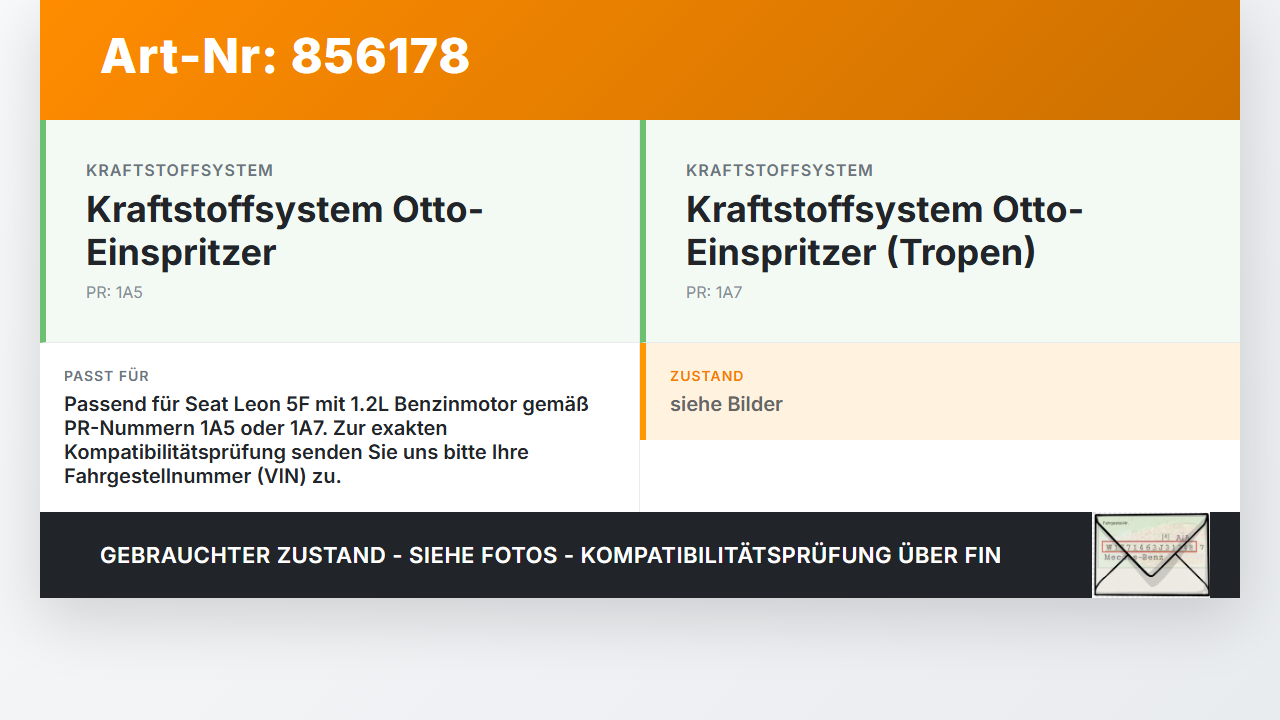Image resolution: width=1280 pixels, height=720 pixels.
Task: Select the right KRAFTSTOFFSYSTEM category label
Action: pos(780,171)
